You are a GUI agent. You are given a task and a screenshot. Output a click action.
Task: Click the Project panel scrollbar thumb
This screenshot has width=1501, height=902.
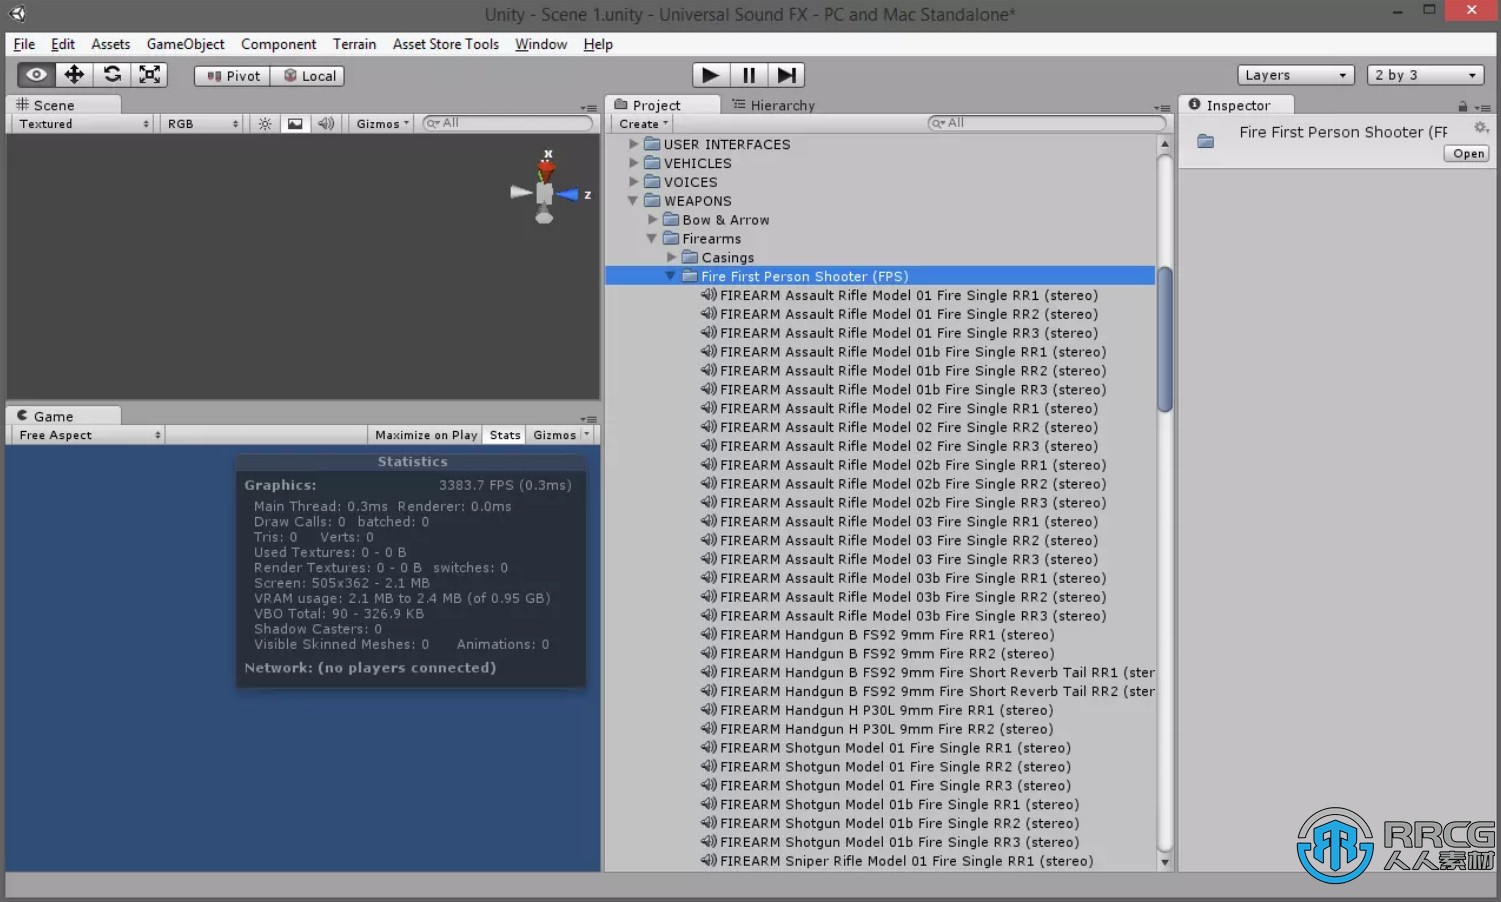click(1164, 339)
